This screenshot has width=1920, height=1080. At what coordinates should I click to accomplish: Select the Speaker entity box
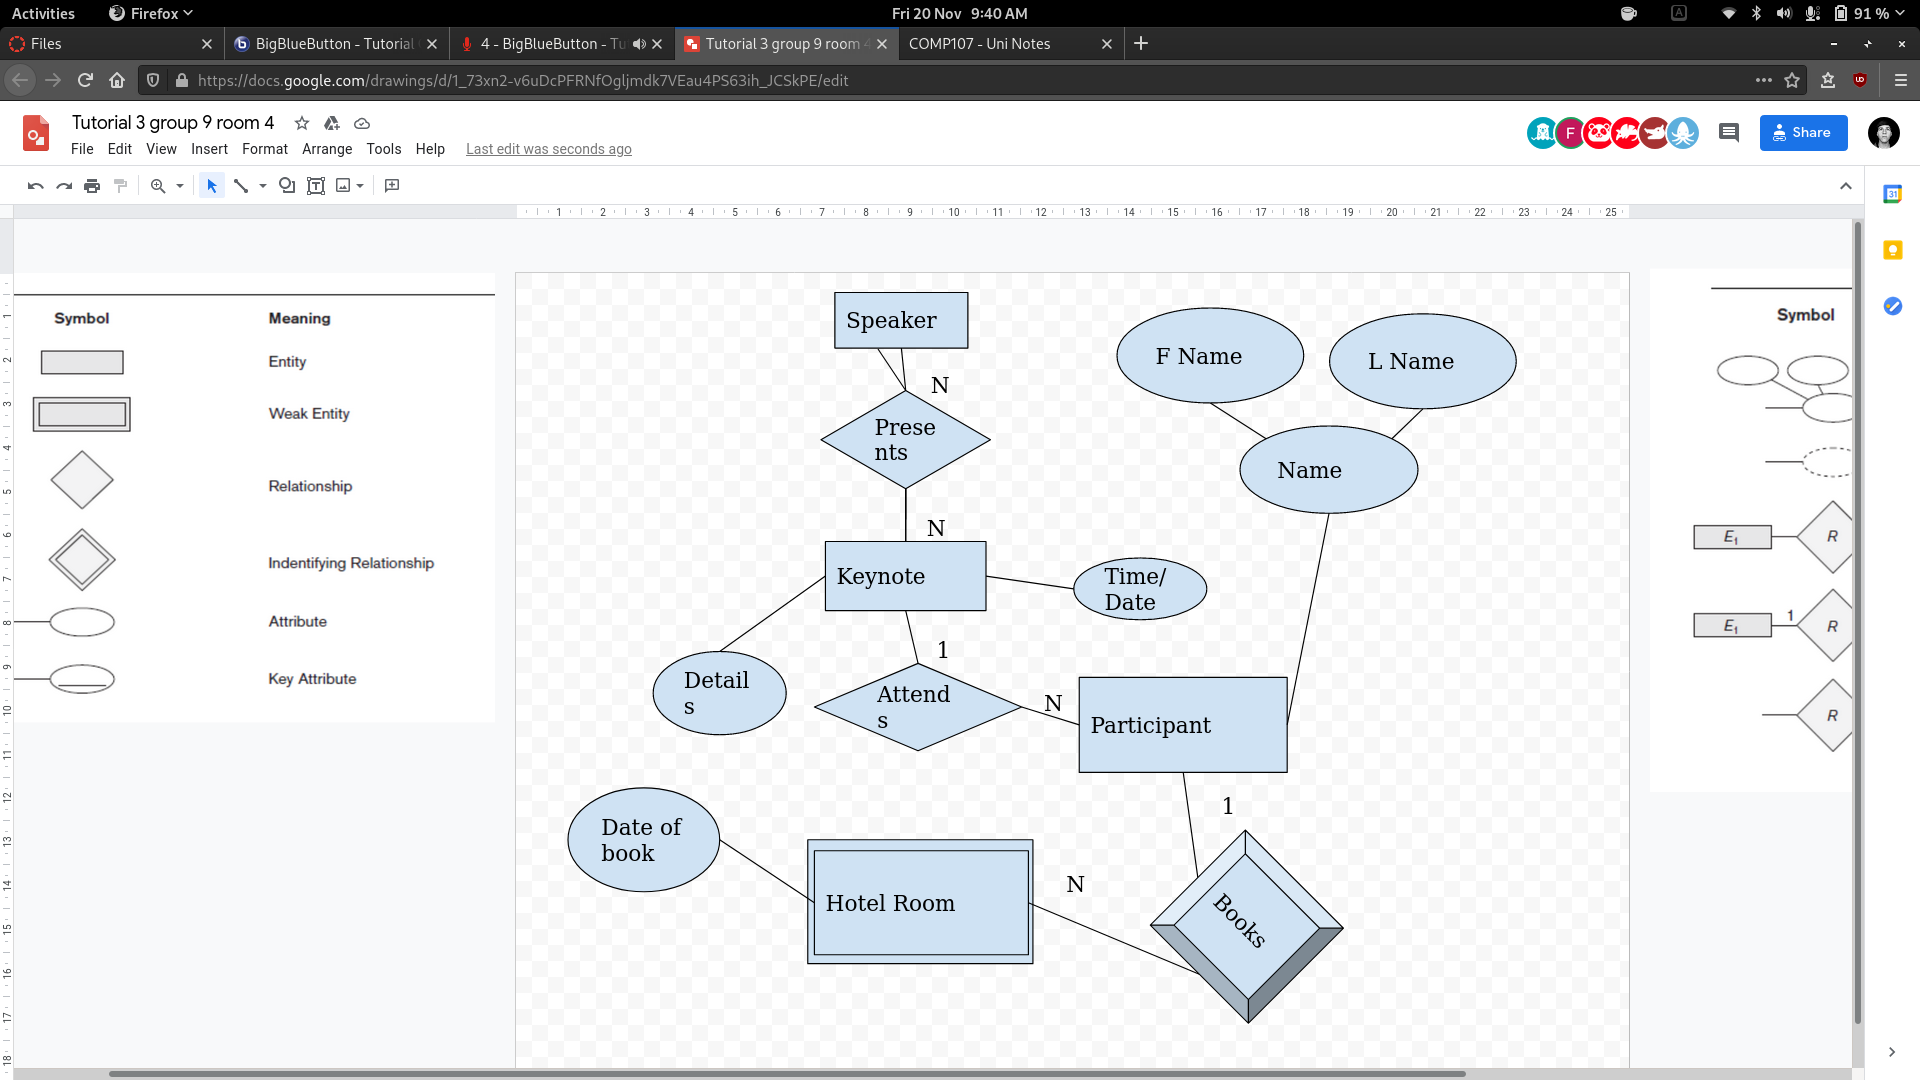click(x=901, y=320)
